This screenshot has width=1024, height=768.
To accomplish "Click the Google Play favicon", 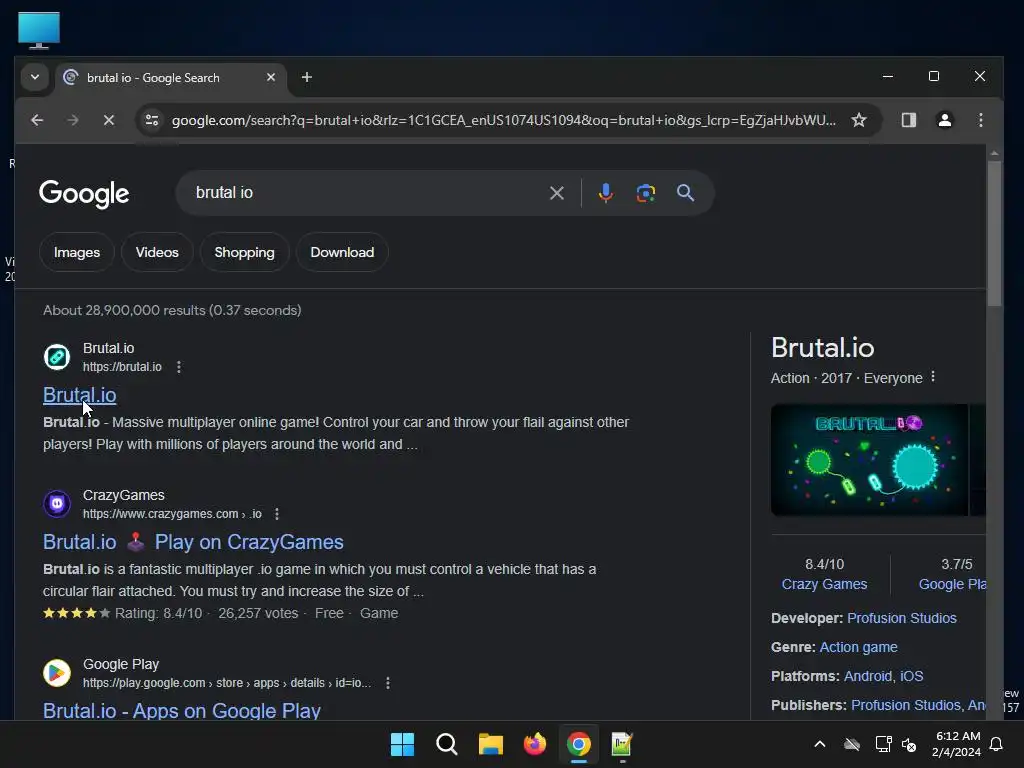I will pyautogui.click(x=57, y=673).
